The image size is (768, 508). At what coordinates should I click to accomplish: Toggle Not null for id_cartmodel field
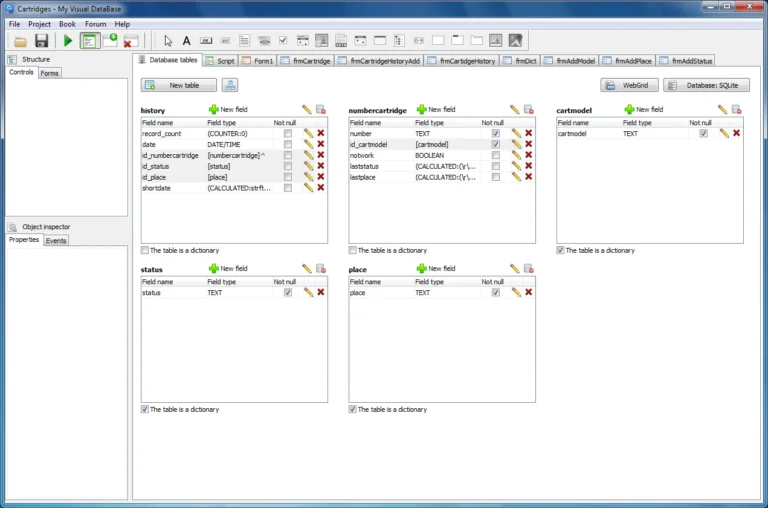pos(496,145)
